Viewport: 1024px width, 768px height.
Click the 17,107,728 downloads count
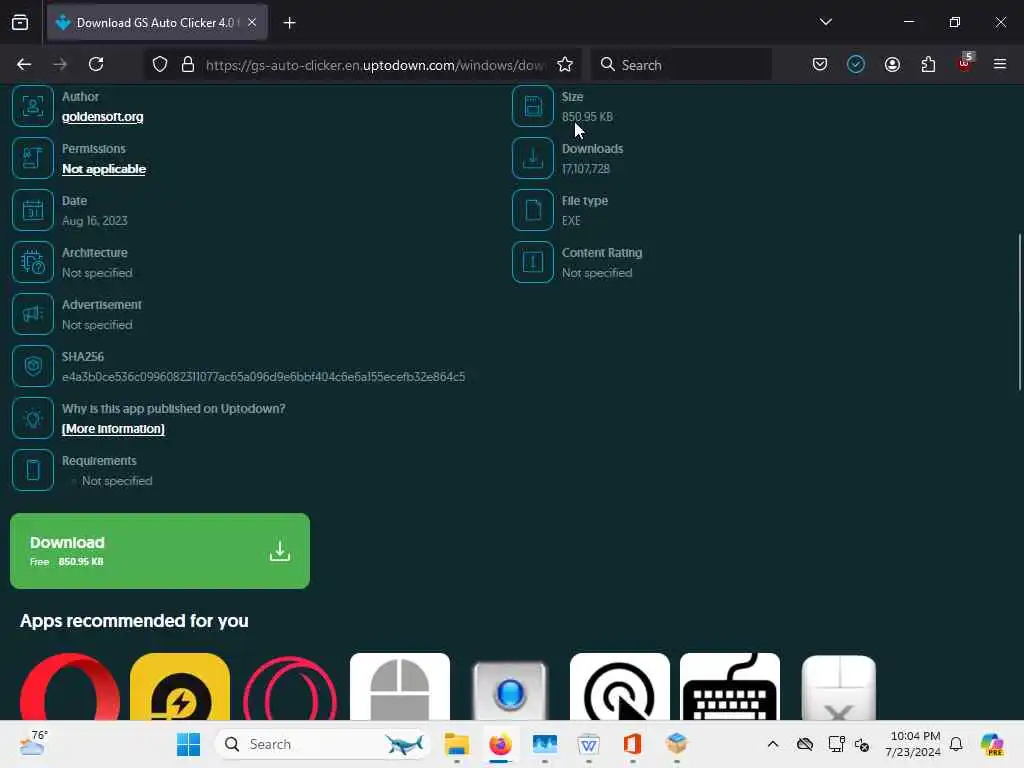[586, 169]
